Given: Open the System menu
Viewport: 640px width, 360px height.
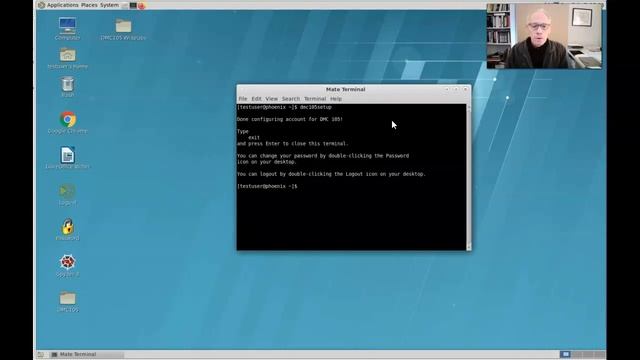Looking at the screenshot, I should click(x=109, y=5).
